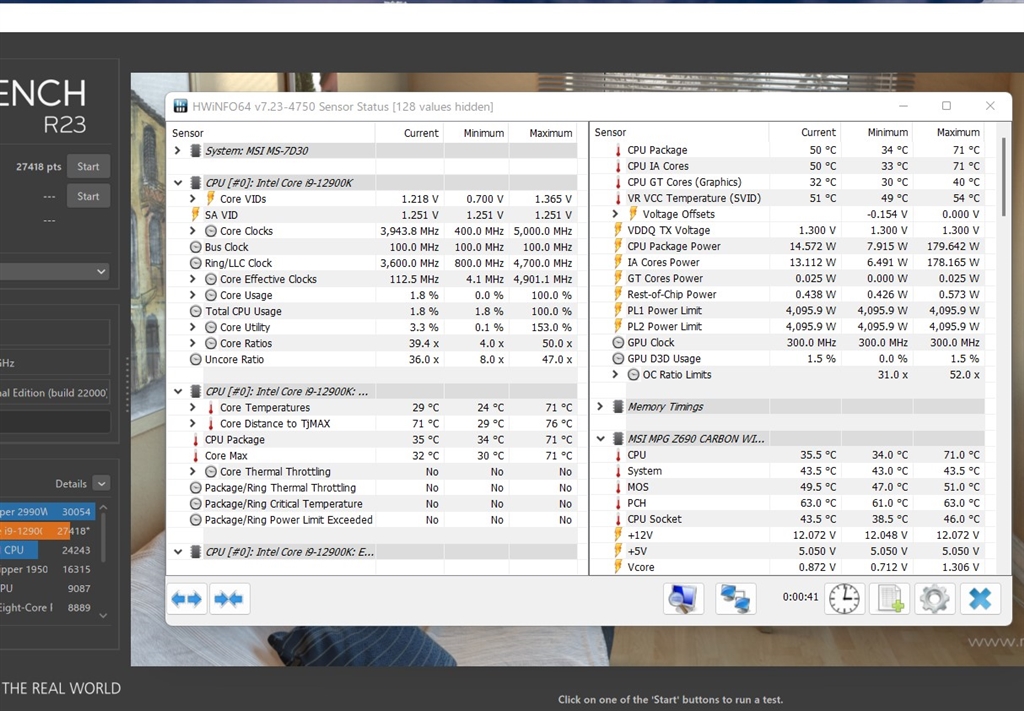Click the expand-columns arrows button in HWiNFO

pyautogui.click(x=187, y=599)
